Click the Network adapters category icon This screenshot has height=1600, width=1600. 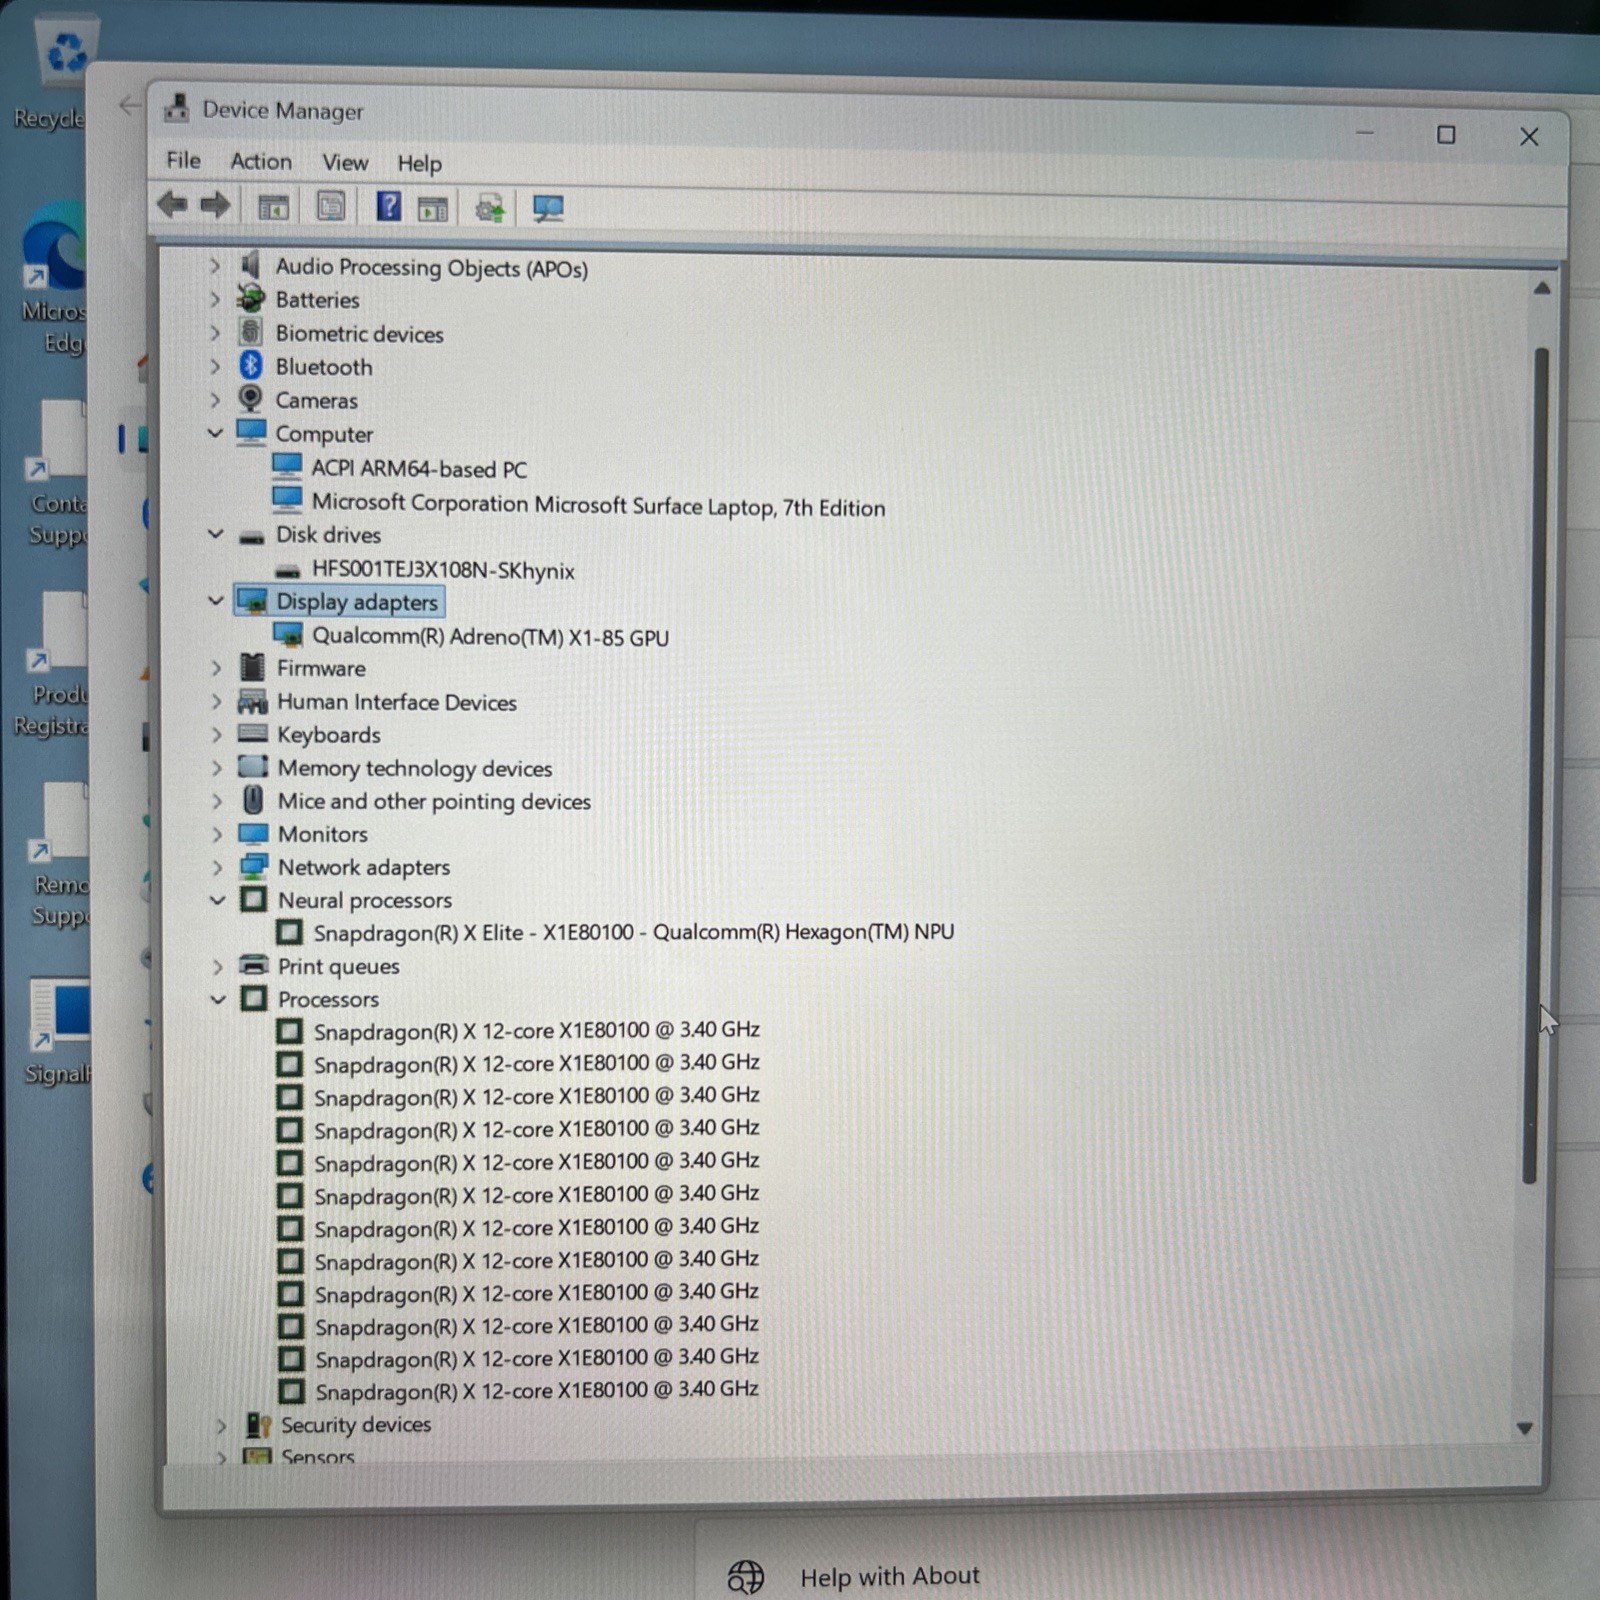click(254, 866)
